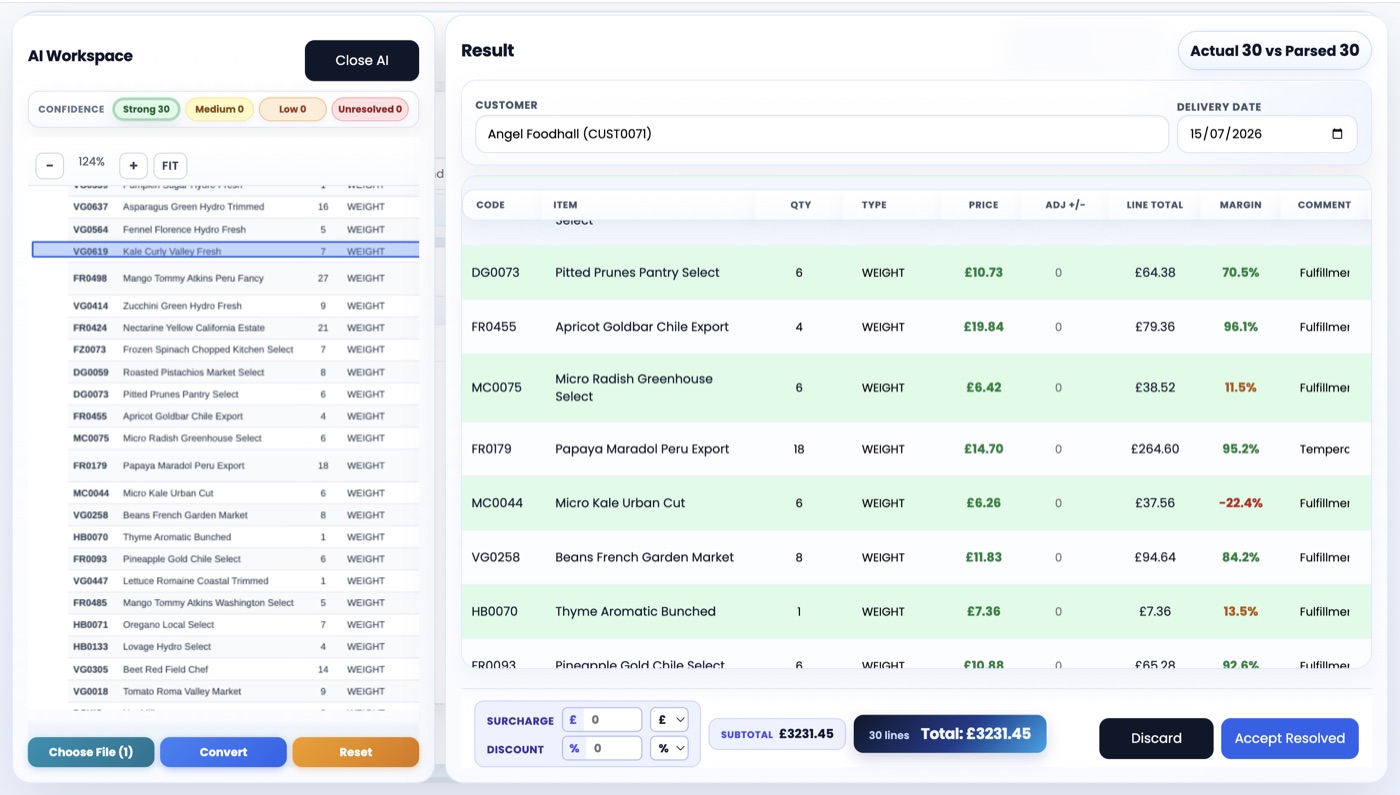The image size is (1400, 795).
Task: Click the QTY column header
Action: (800, 205)
